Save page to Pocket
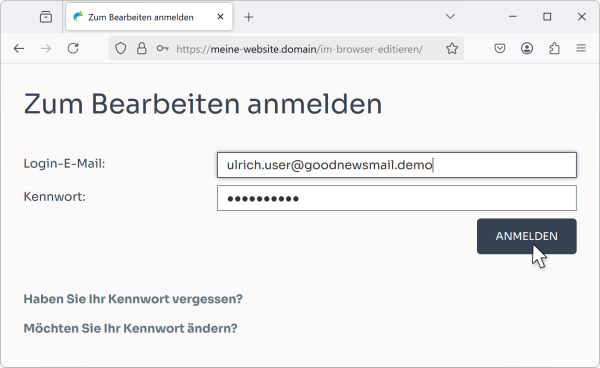This screenshot has height=368, width=600. point(500,49)
